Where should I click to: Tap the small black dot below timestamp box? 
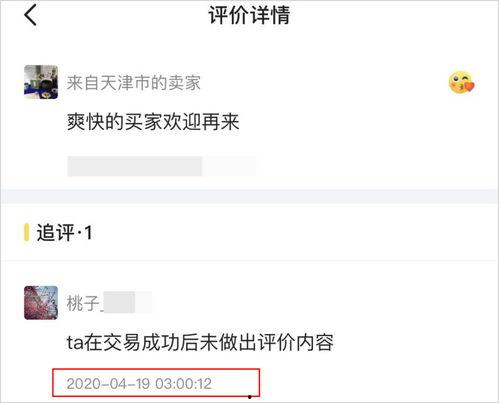point(249,397)
